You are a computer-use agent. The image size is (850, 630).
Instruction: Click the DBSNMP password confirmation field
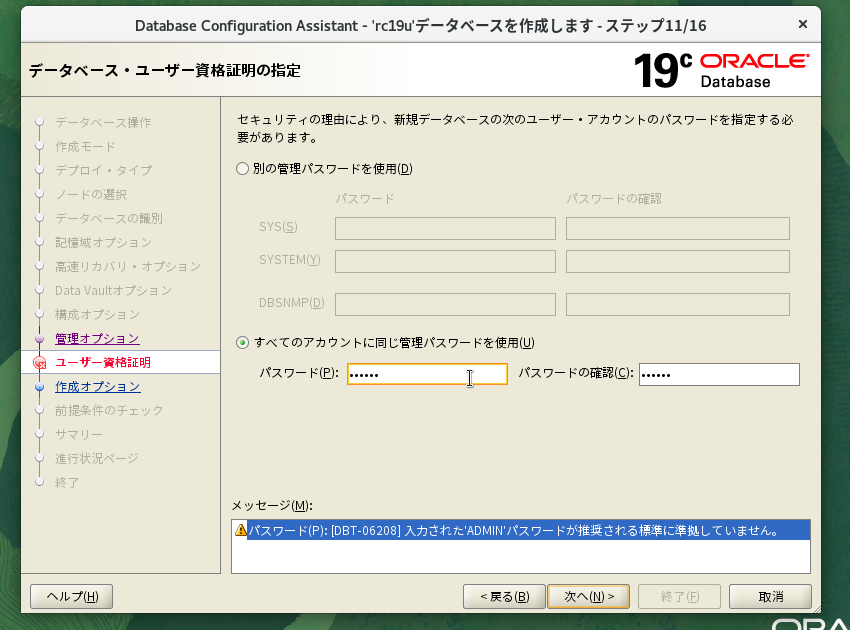(x=678, y=304)
